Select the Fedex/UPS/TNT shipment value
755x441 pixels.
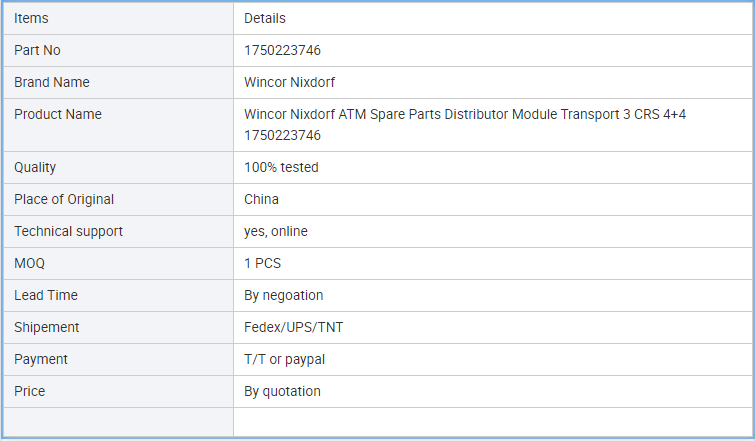click(x=294, y=327)
